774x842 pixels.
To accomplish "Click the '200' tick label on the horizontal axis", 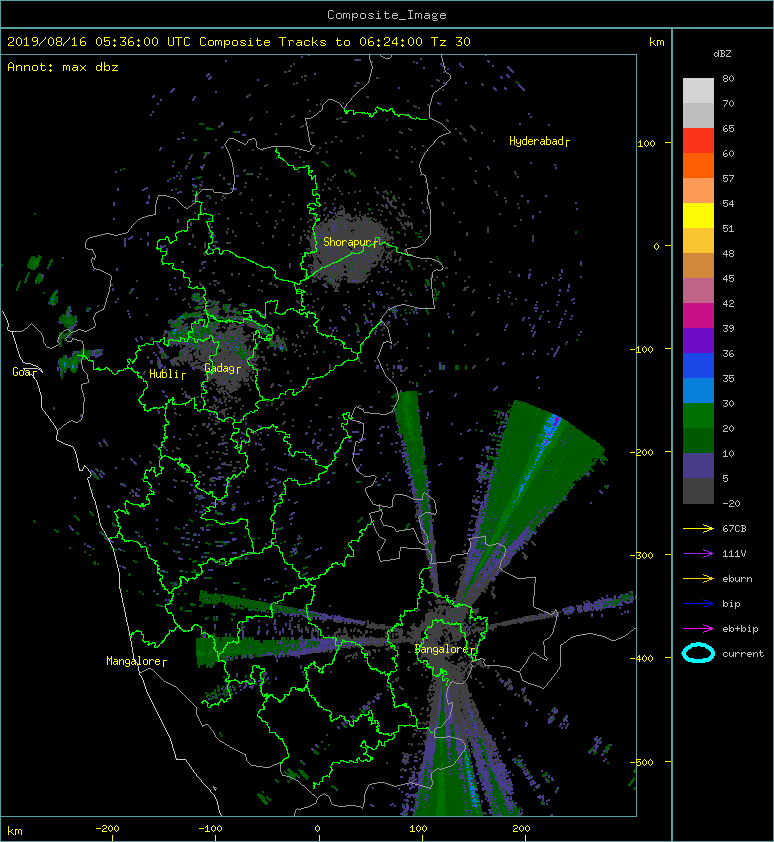I will point(521,829).
